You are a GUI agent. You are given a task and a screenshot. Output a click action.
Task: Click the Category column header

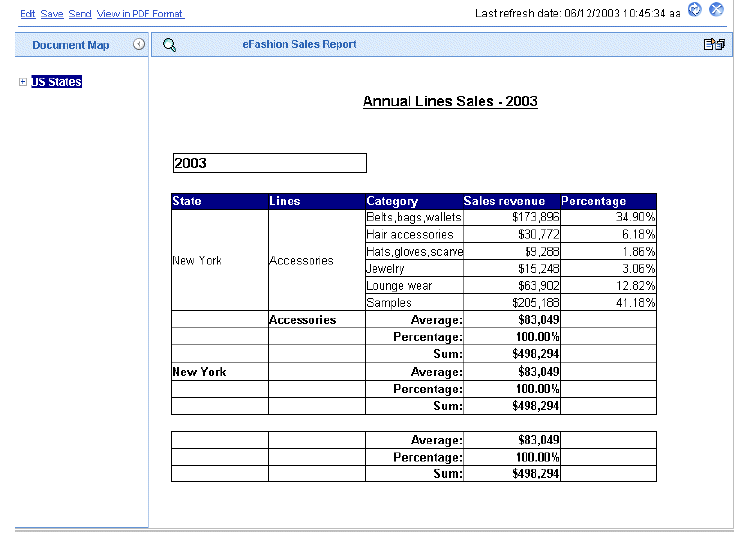[414, 201]
